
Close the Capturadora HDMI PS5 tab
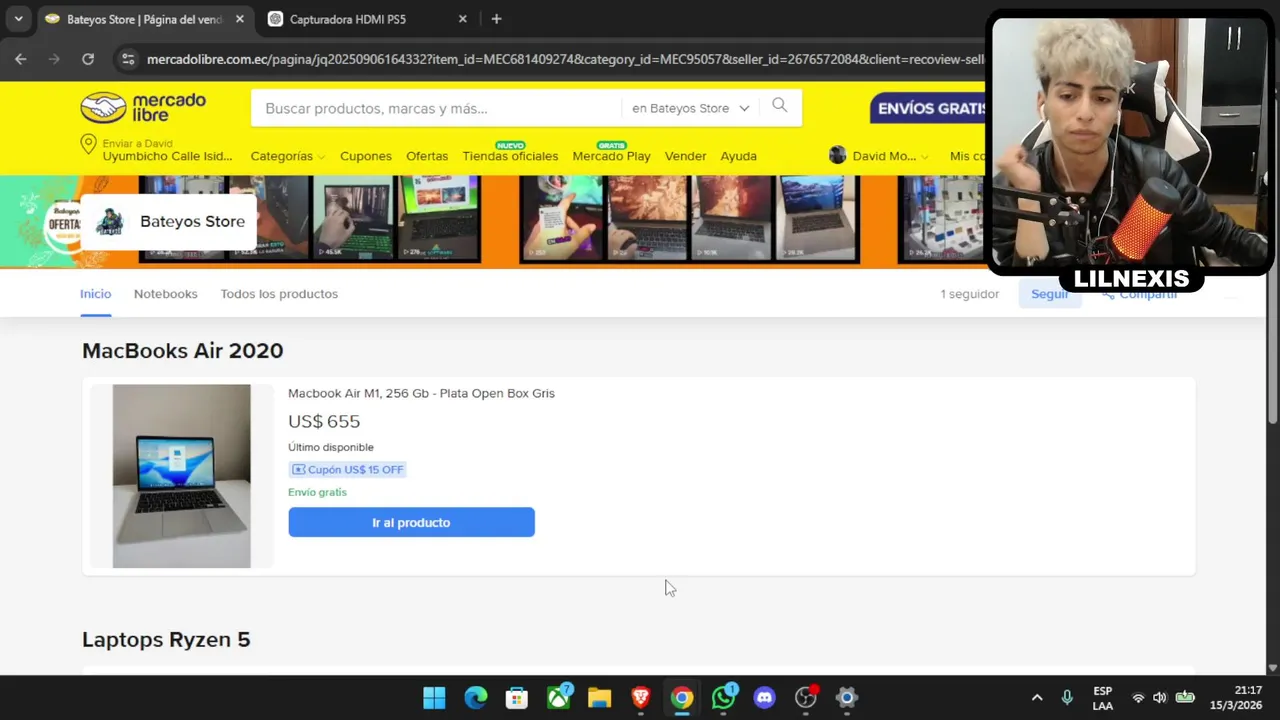click(462, 19)
